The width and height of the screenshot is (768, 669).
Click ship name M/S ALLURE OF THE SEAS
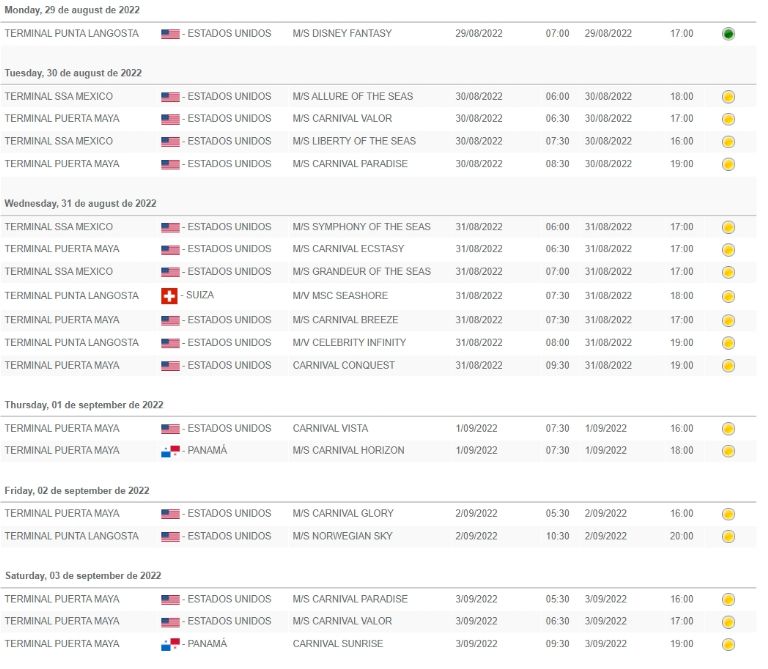coord(353,96)
